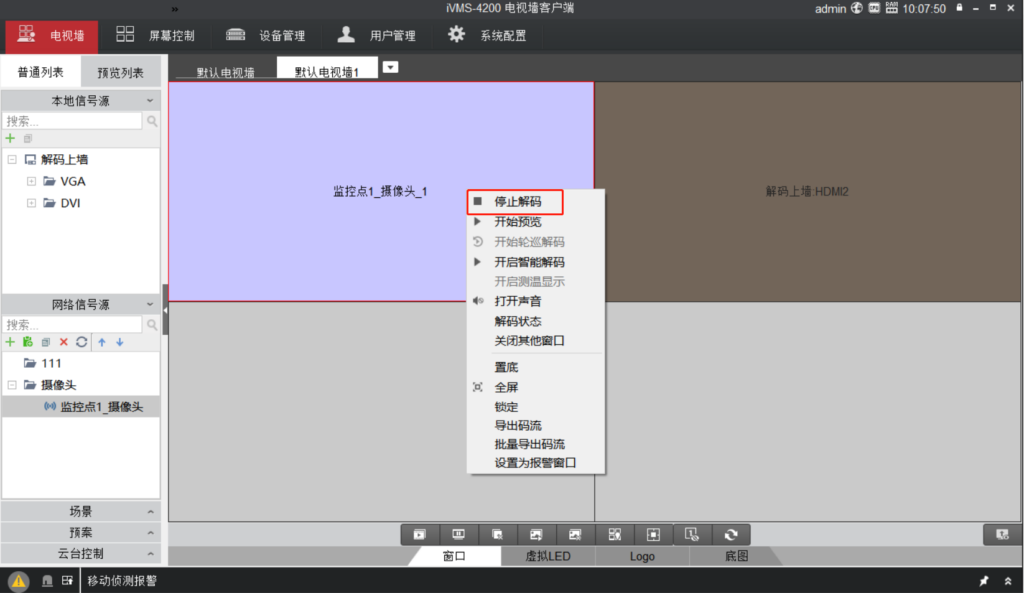The image size is (1024, 593).
Task: Click the blue move-down arrow icon
Action: point(119,342)
